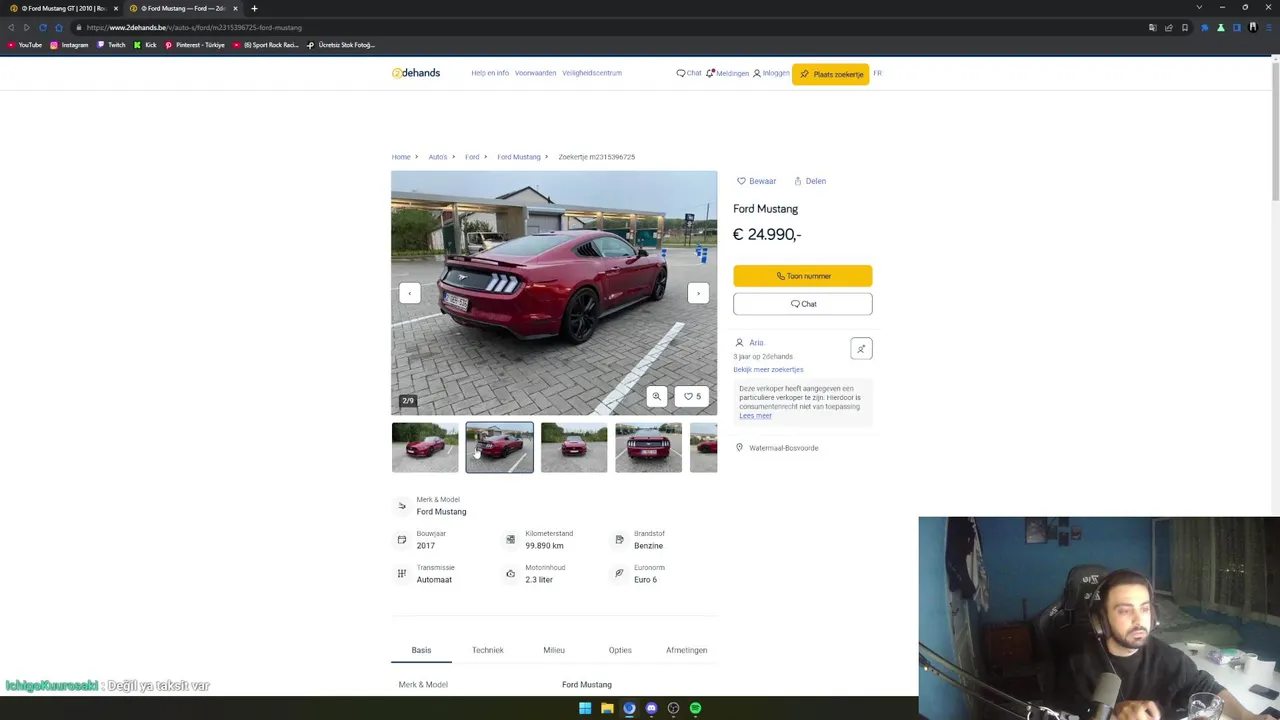Open the Twitch bookmark
The width and height of the screenshot is (1280, 720).
click(111, 45)
